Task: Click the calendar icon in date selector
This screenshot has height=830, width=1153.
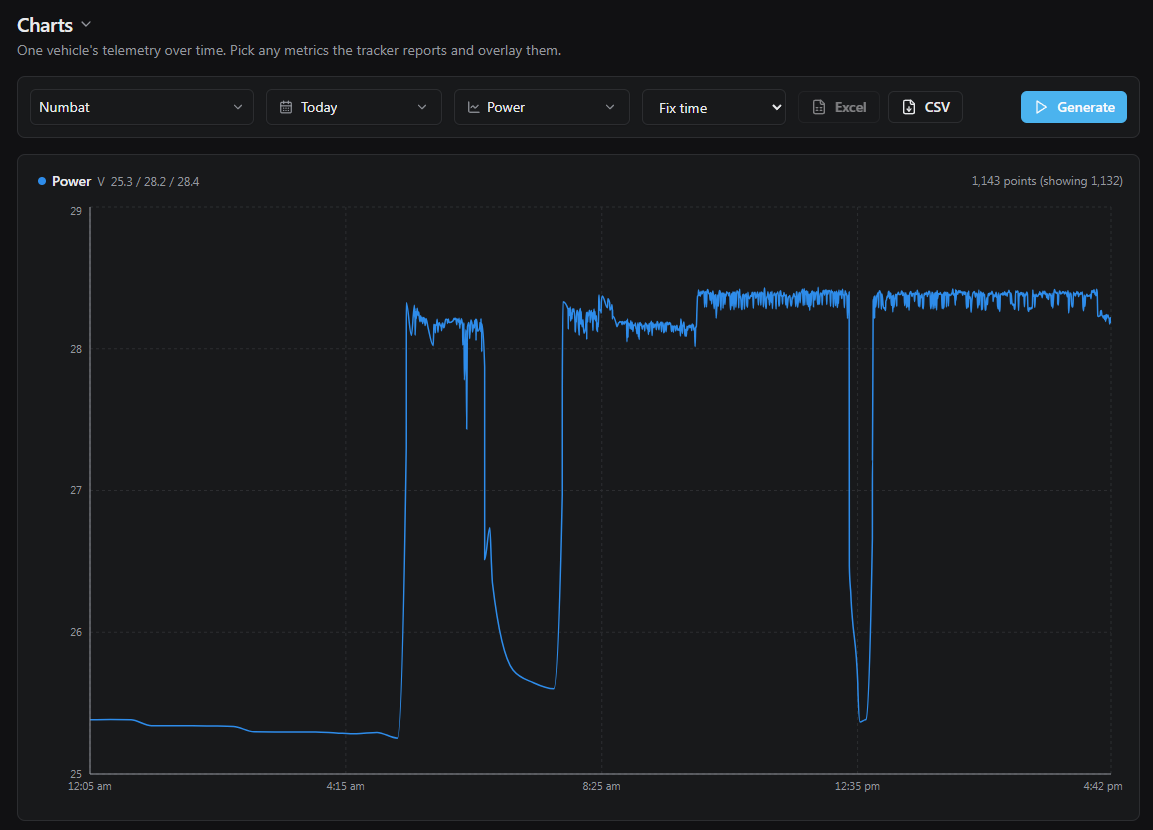Action: click(286, 107)
